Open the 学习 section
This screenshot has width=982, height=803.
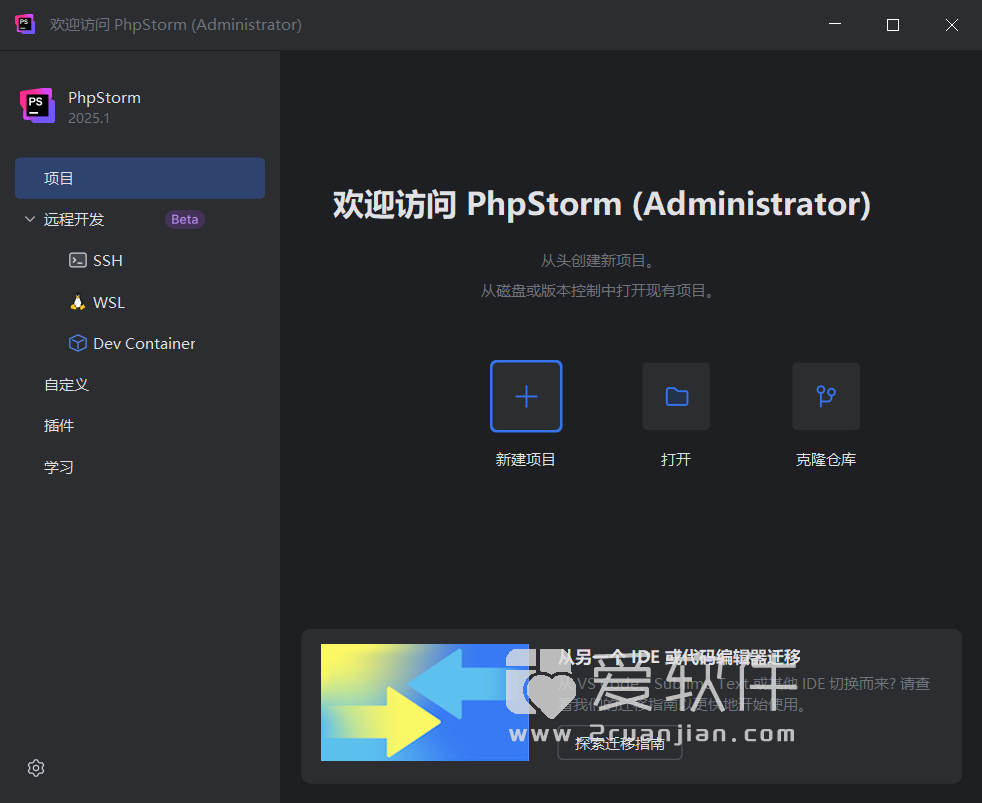(x=59, y=467)
